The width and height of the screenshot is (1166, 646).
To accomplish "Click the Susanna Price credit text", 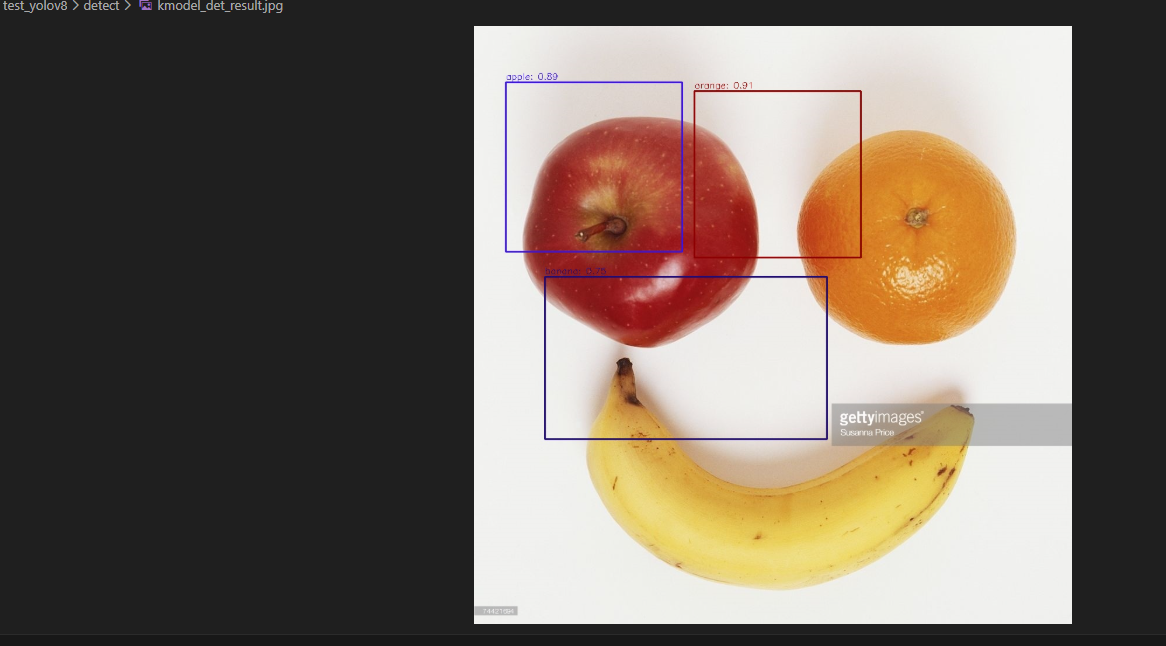I will [x=867, y=433].
